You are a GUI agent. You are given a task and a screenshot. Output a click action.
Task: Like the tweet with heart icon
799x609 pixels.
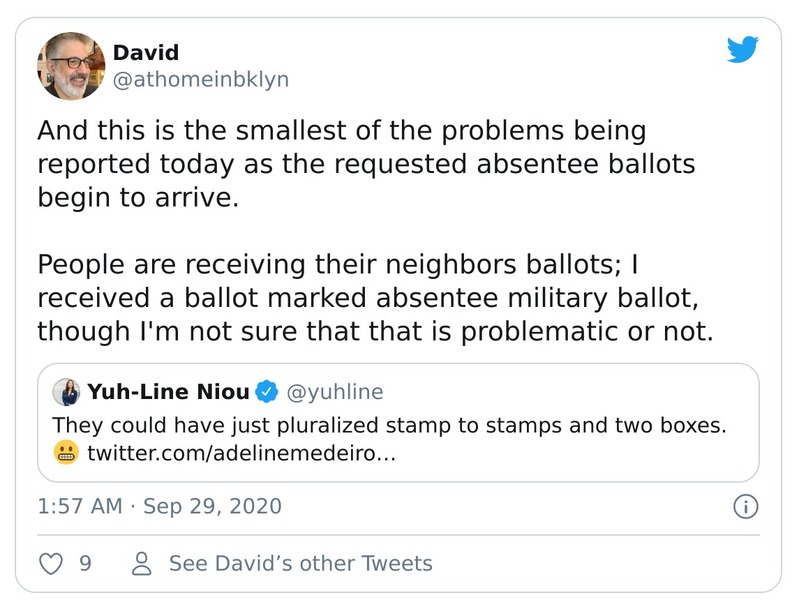tap(50, 564)
